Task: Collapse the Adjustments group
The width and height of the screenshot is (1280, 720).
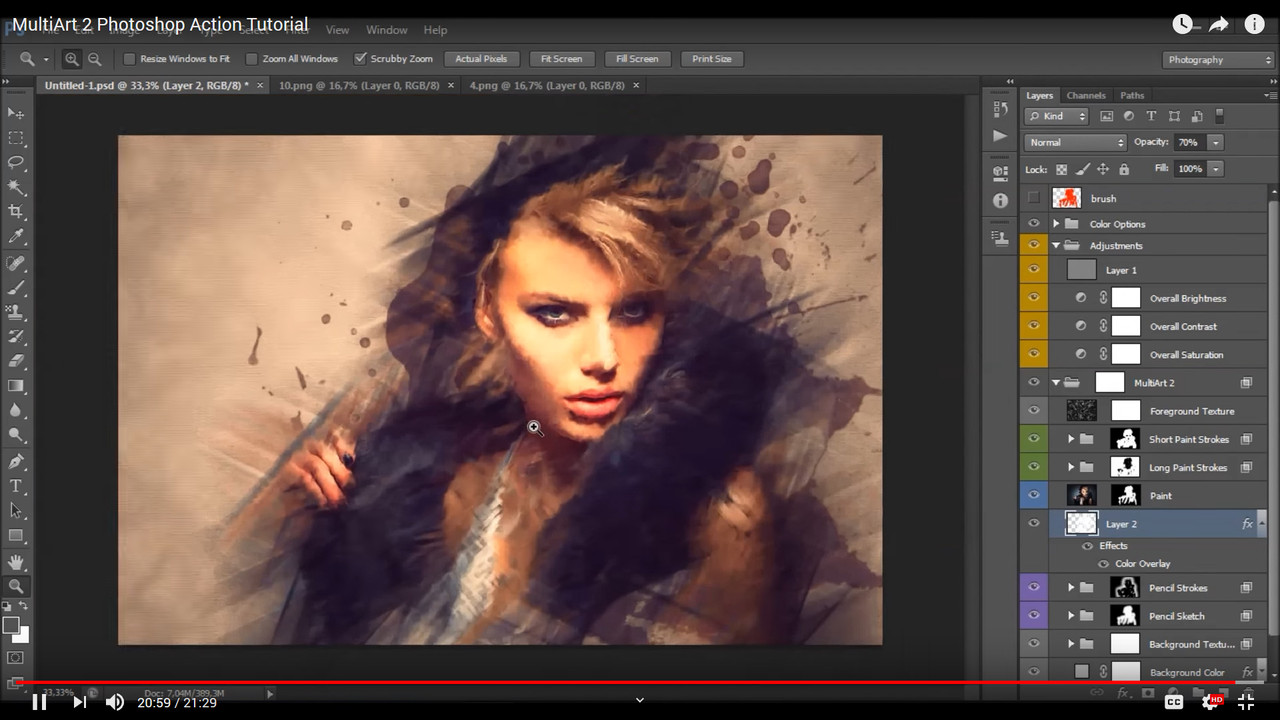Action: pos(1056,245)
